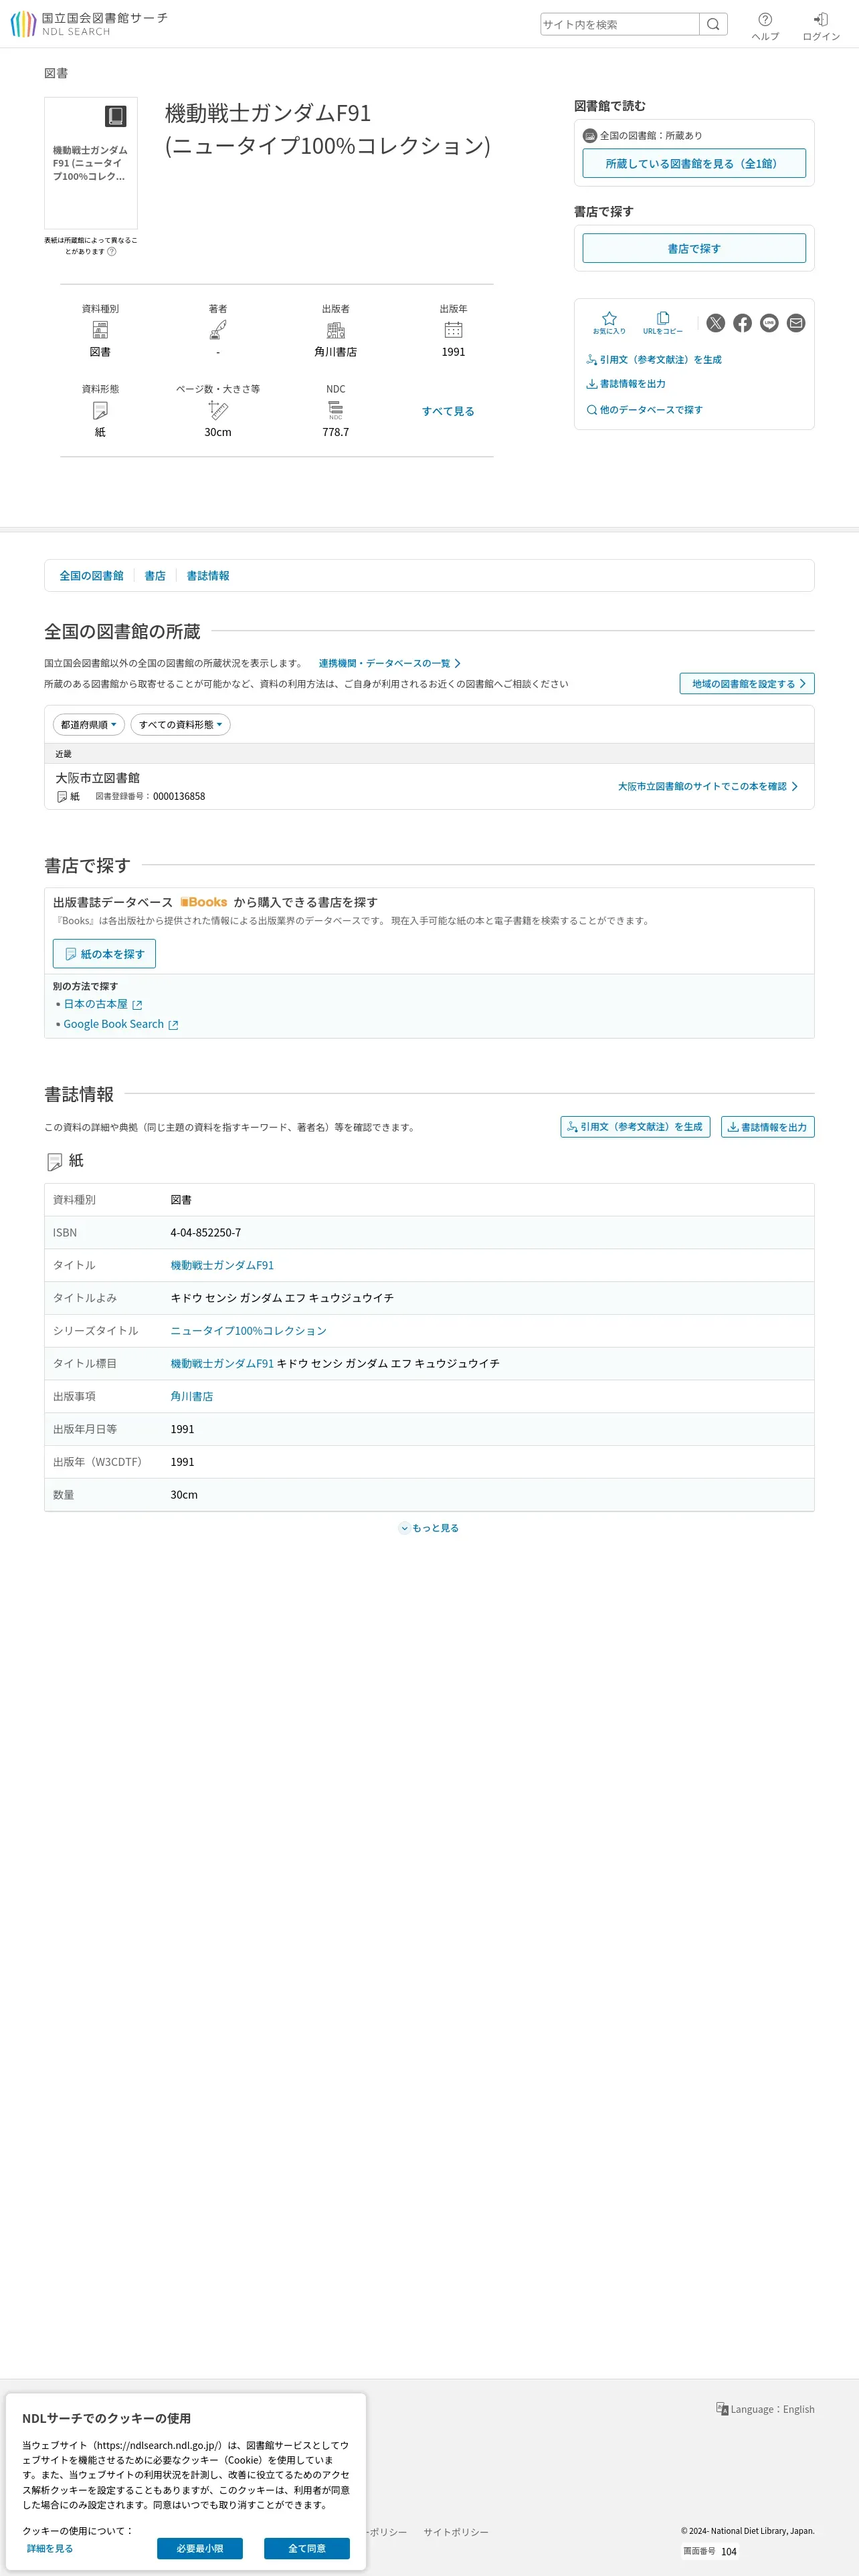Choose 必要最小限 cookies button
This screenshot has width=859, height=2576.
tap(200, 2548)
